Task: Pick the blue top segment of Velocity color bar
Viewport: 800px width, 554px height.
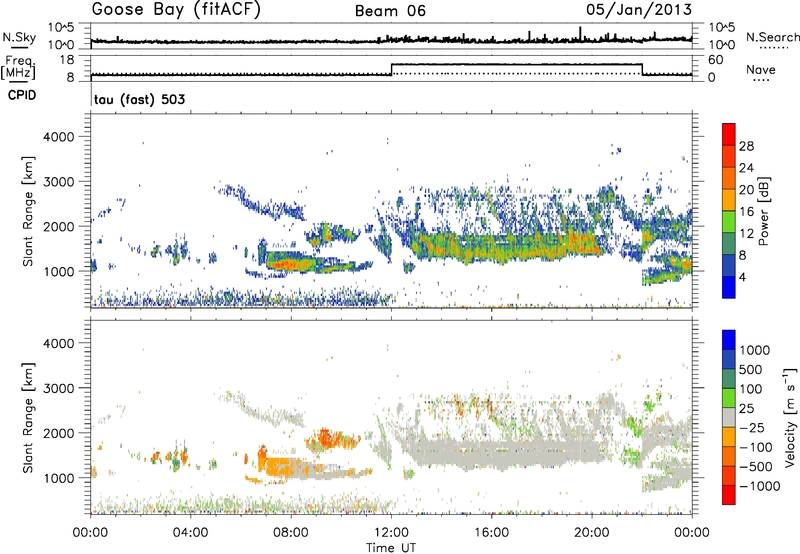Action: [x=729, y=340]
